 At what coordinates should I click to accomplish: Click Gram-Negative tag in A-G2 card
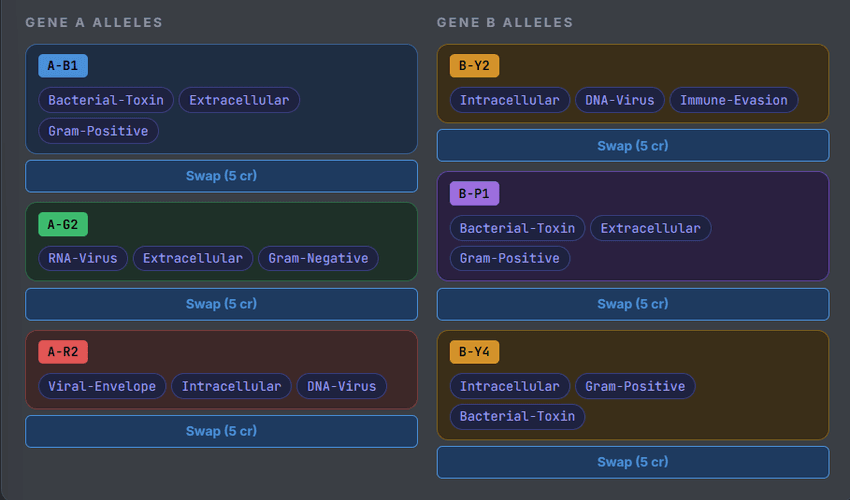318,258
